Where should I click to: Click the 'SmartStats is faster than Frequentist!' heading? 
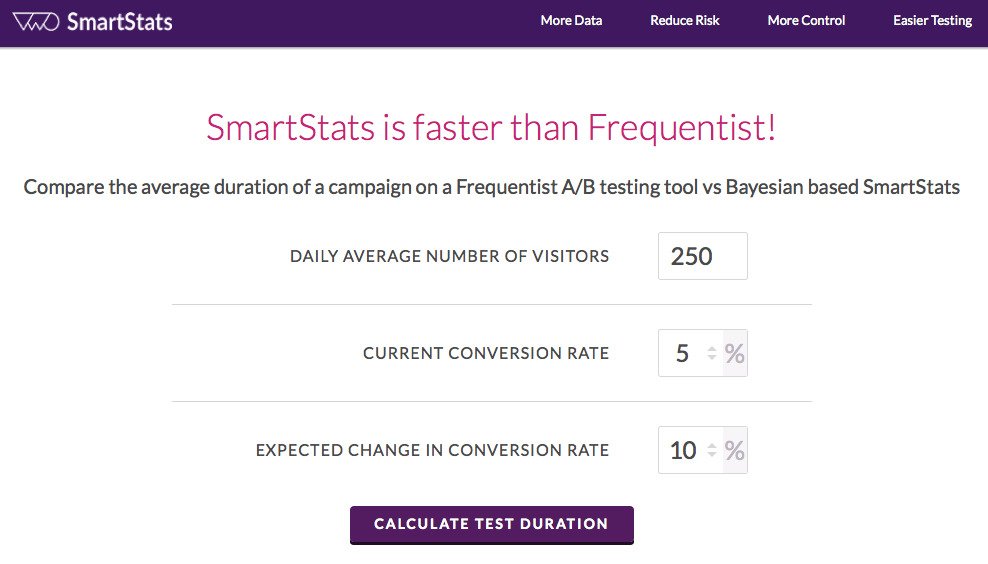coord(491,127)
